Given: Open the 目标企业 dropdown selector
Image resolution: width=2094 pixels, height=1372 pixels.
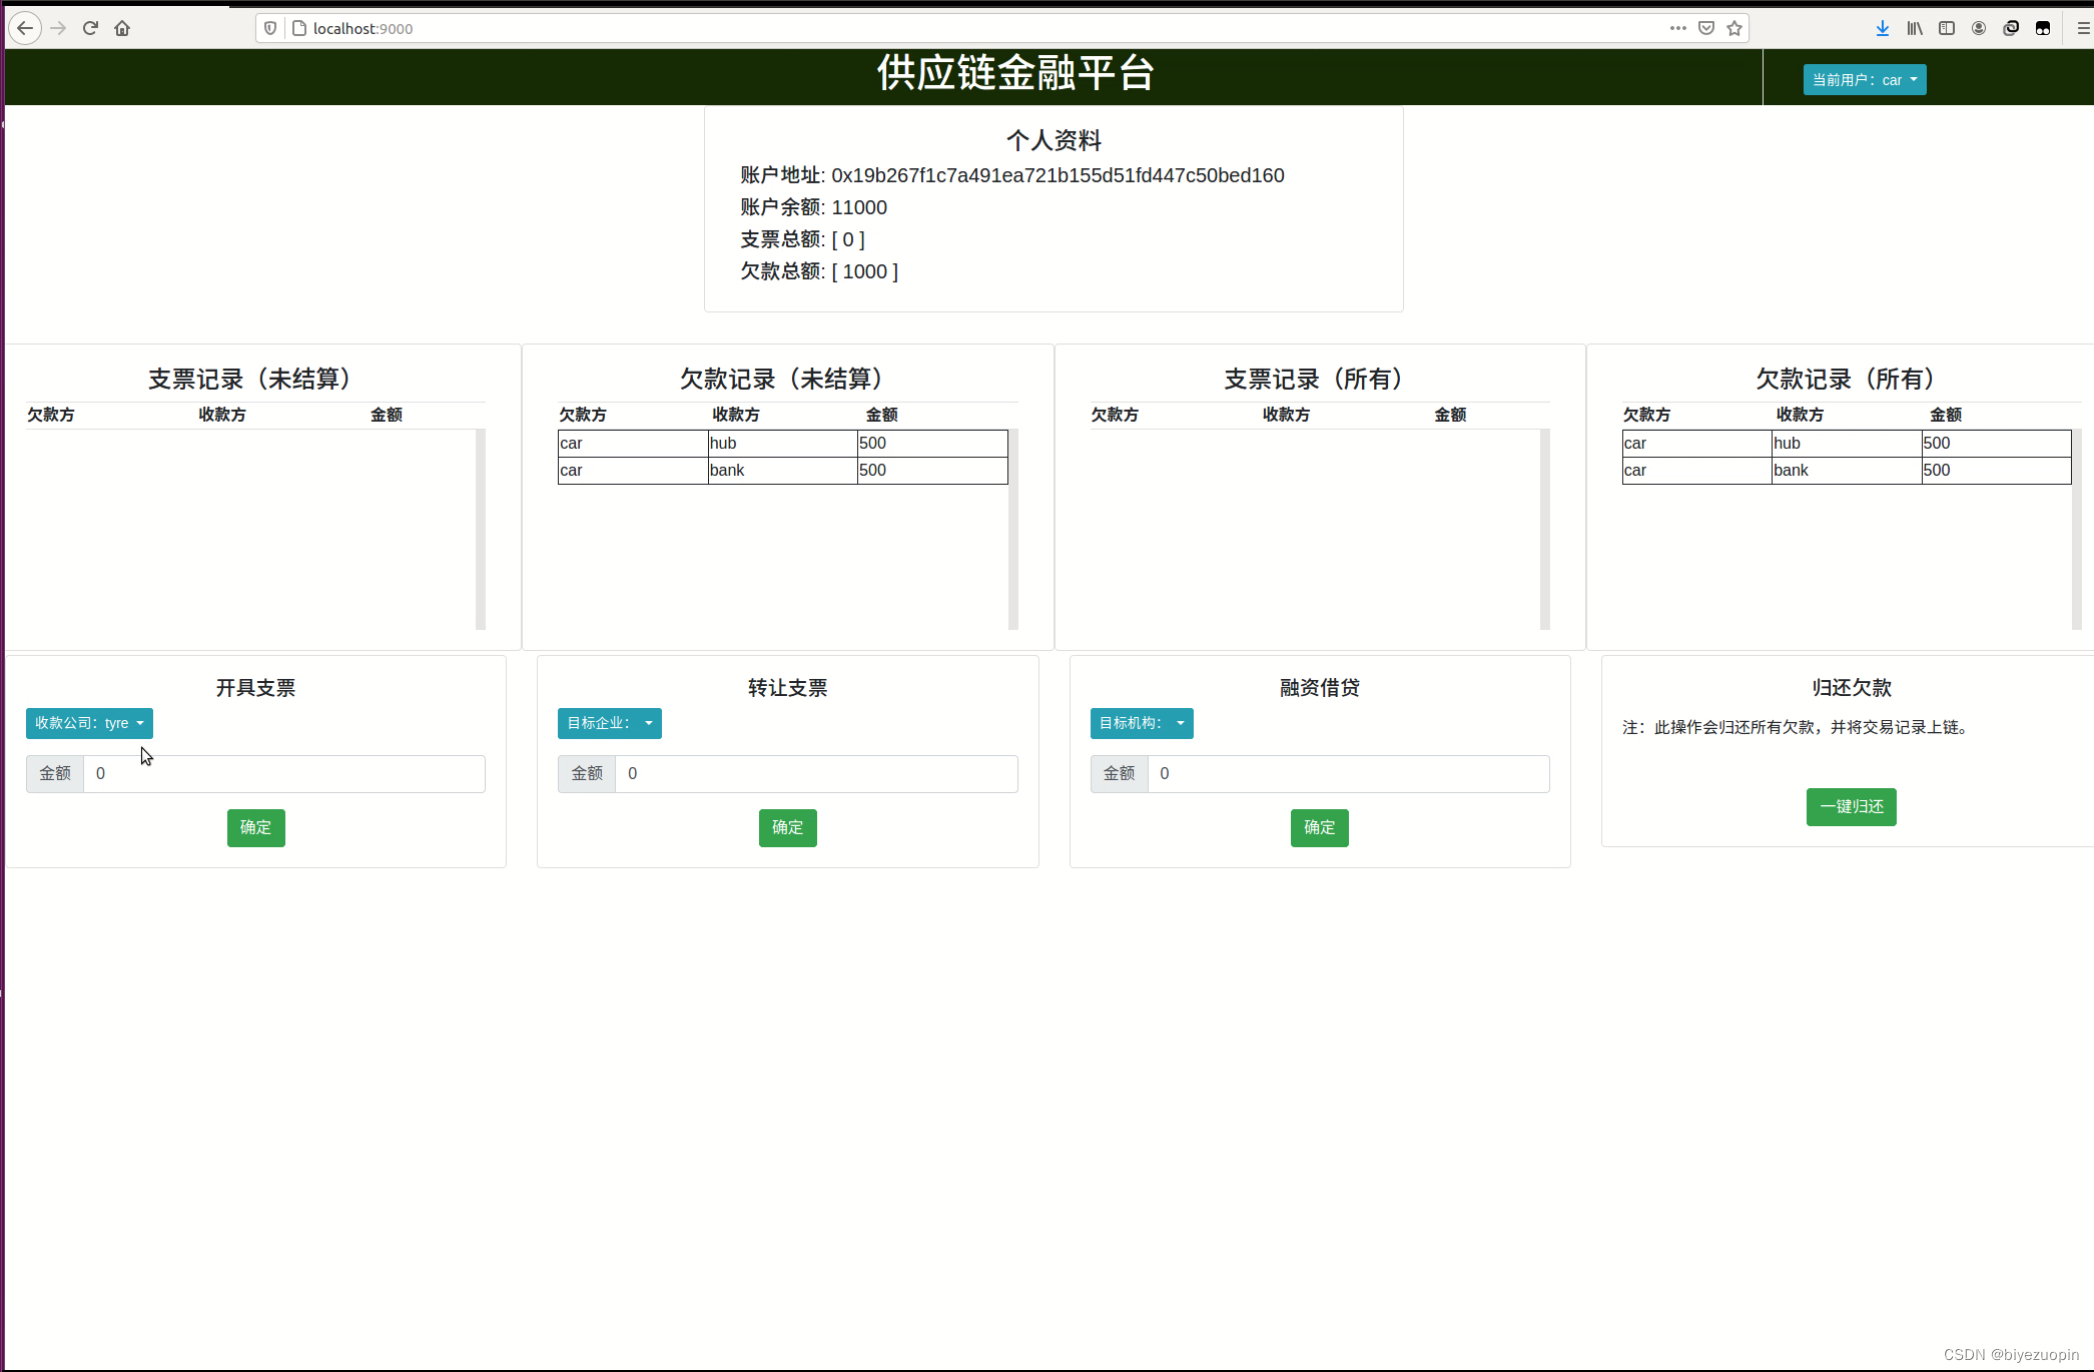Looking at the screenshot, I should point(608,723).
